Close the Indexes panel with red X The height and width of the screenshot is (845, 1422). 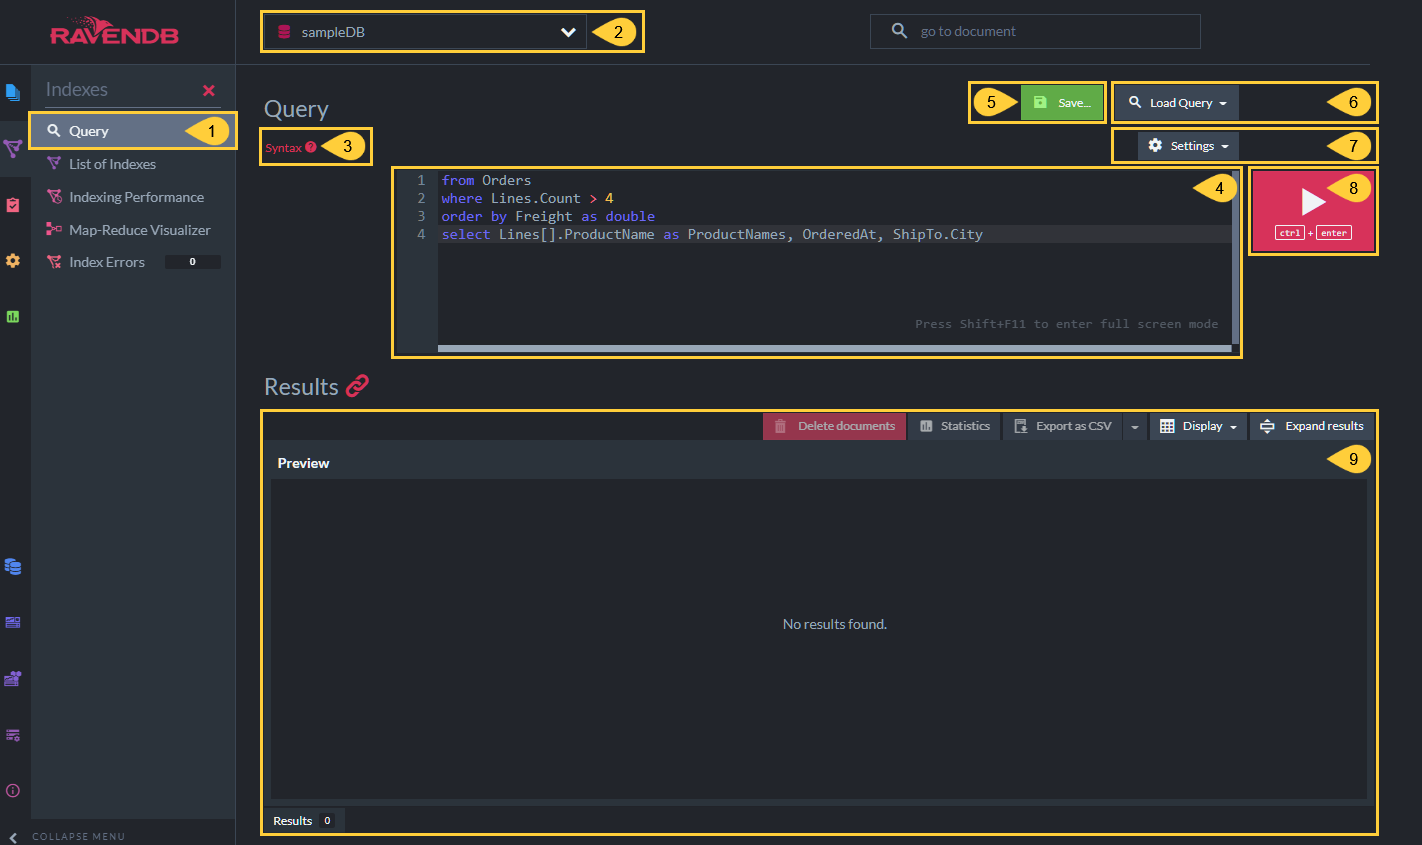[x=209, y=91]
